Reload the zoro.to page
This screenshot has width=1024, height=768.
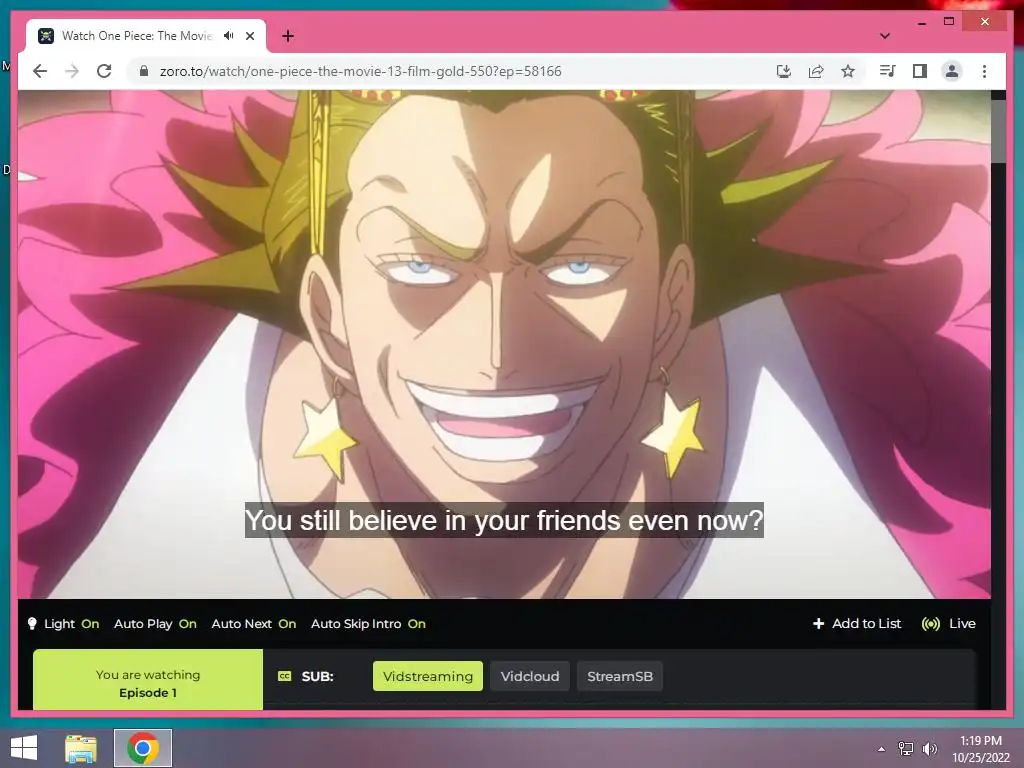[x=104, y=71]
